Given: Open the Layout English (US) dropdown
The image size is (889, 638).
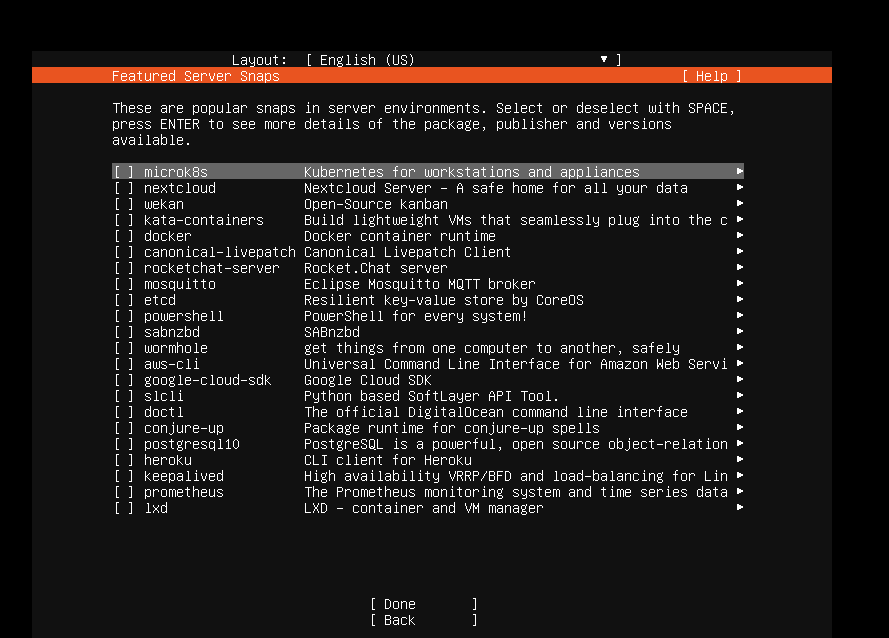Looking at the screenshot, I should 463,60.
